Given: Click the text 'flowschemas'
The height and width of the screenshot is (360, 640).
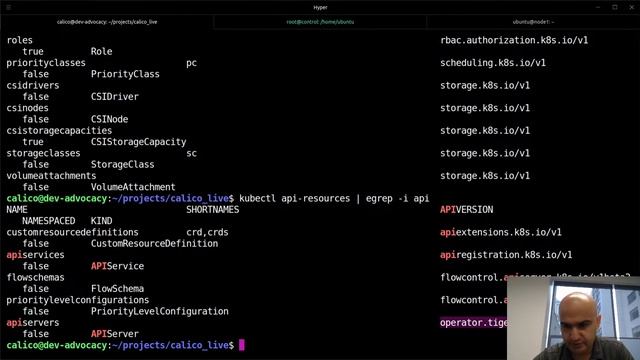Looking at the screenshot, I should coord(36,278).
